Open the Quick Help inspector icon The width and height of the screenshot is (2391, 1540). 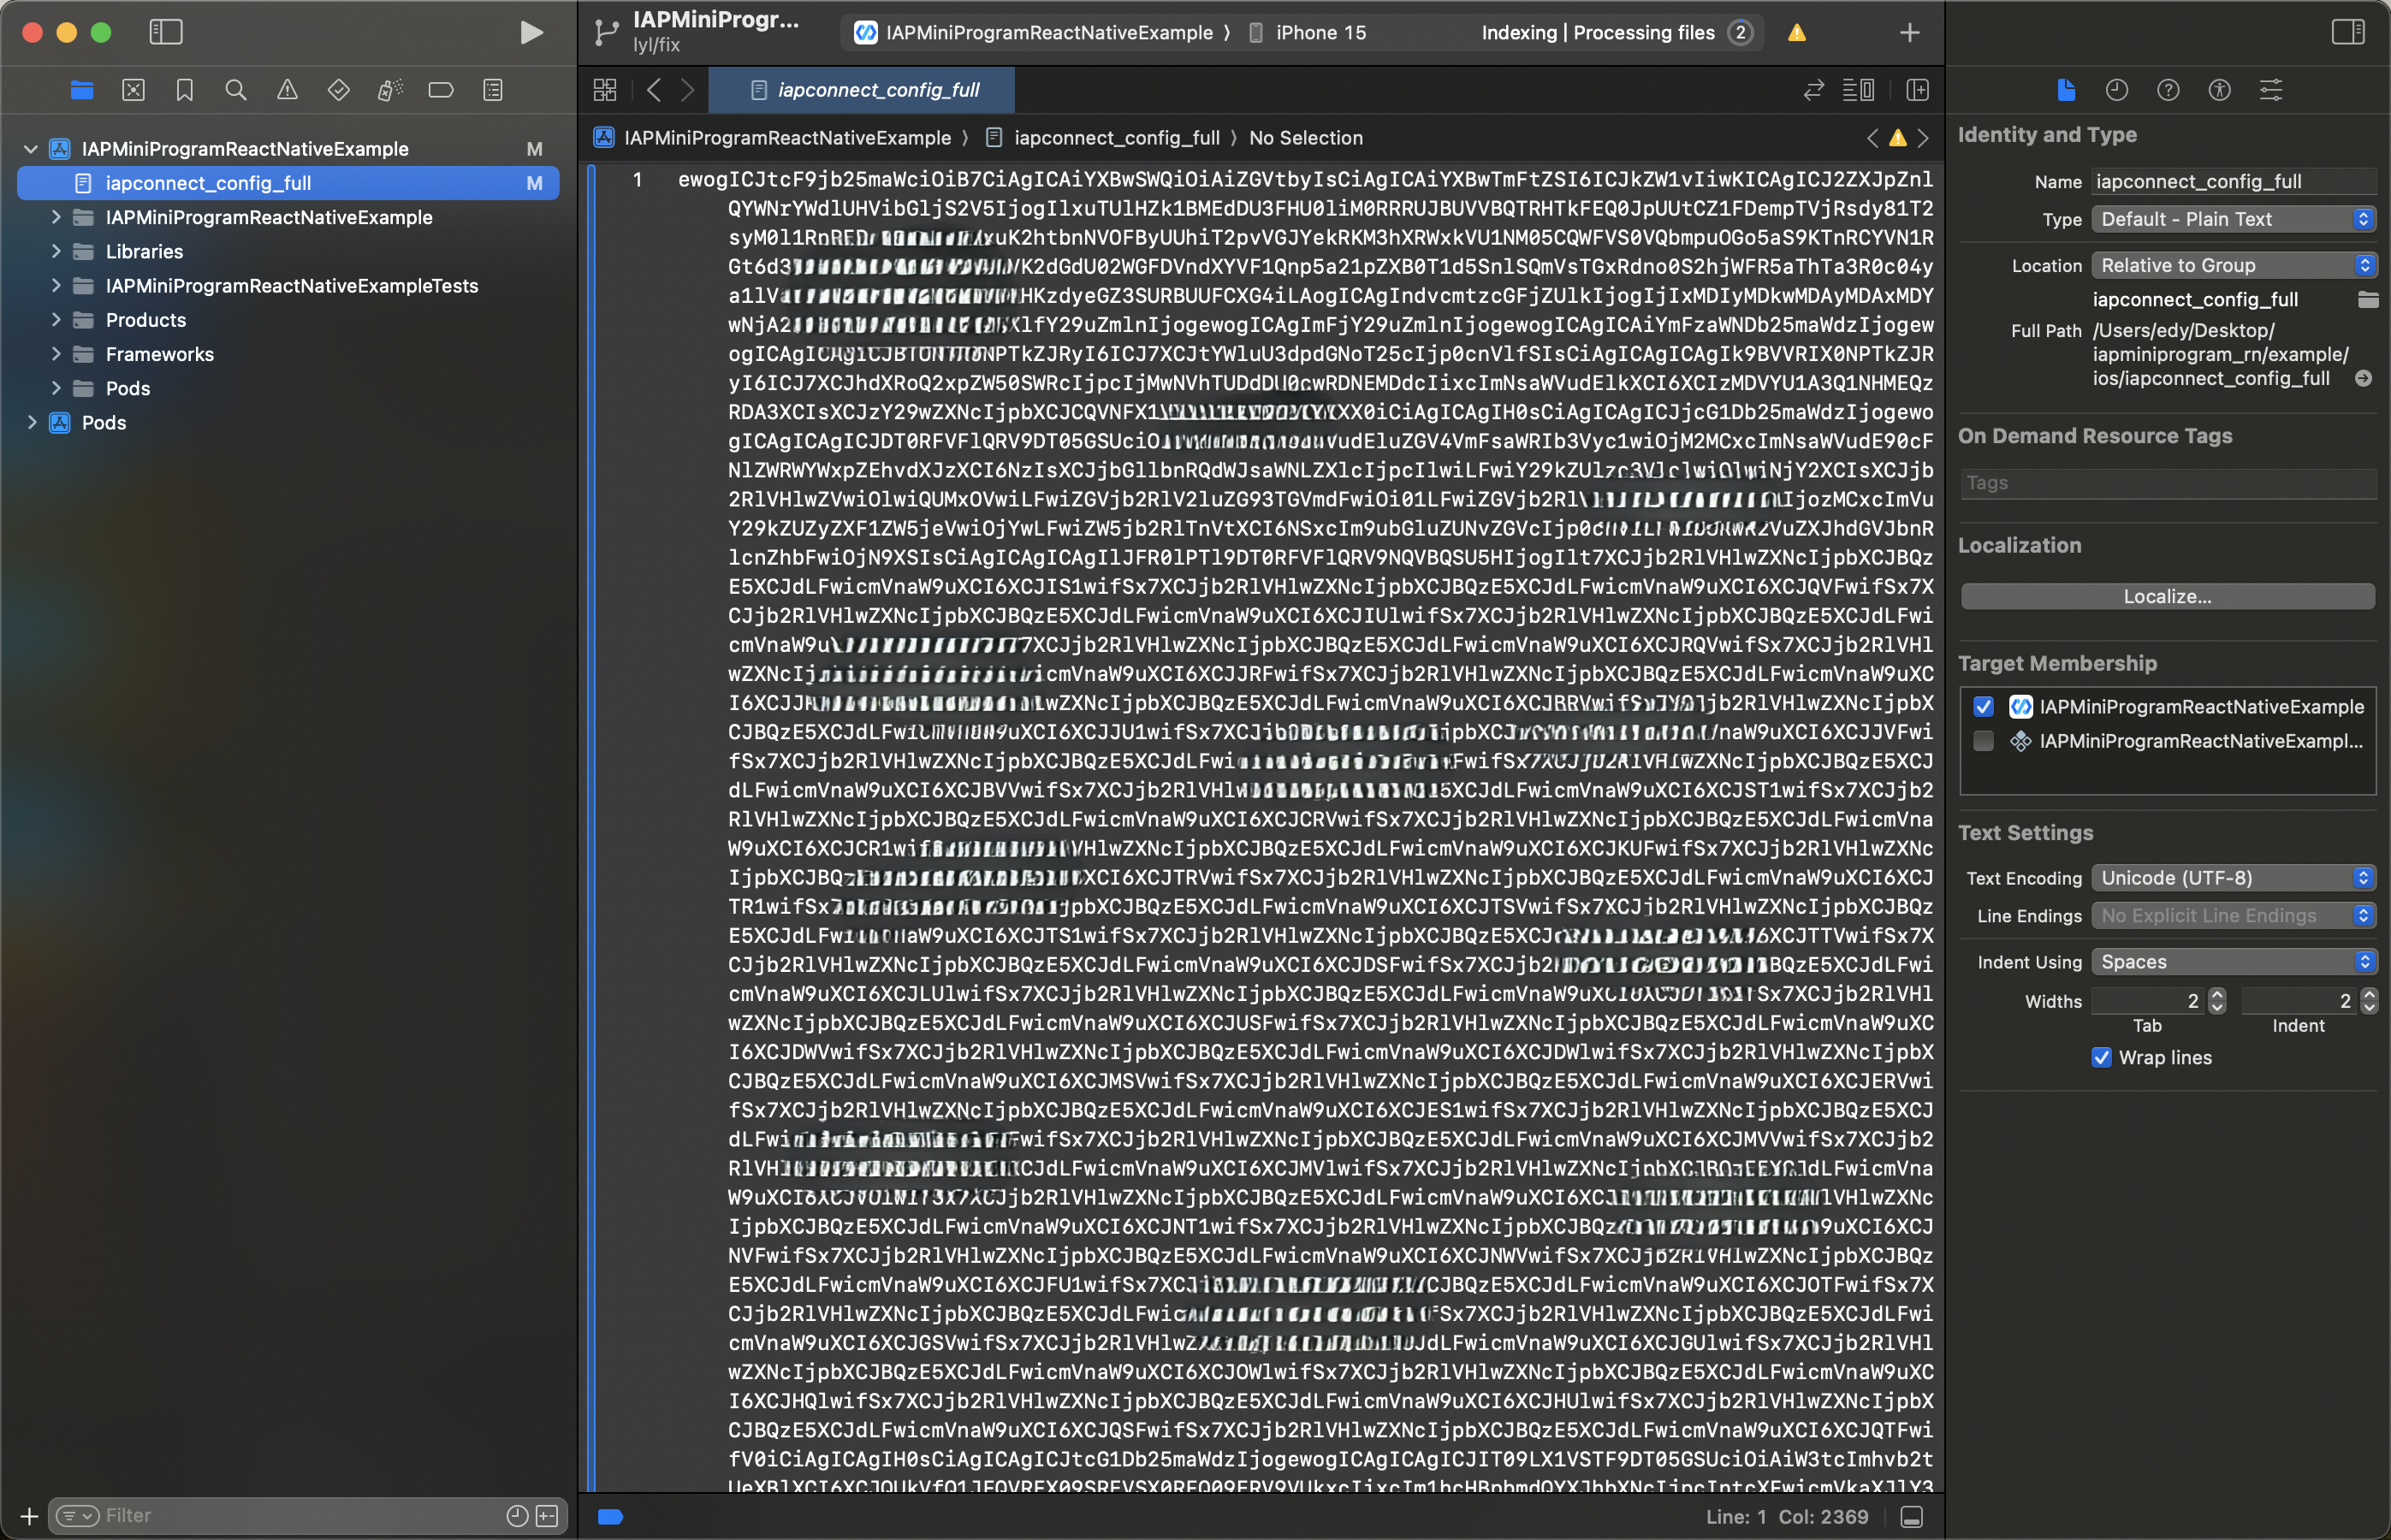[x=2168, y=90]
